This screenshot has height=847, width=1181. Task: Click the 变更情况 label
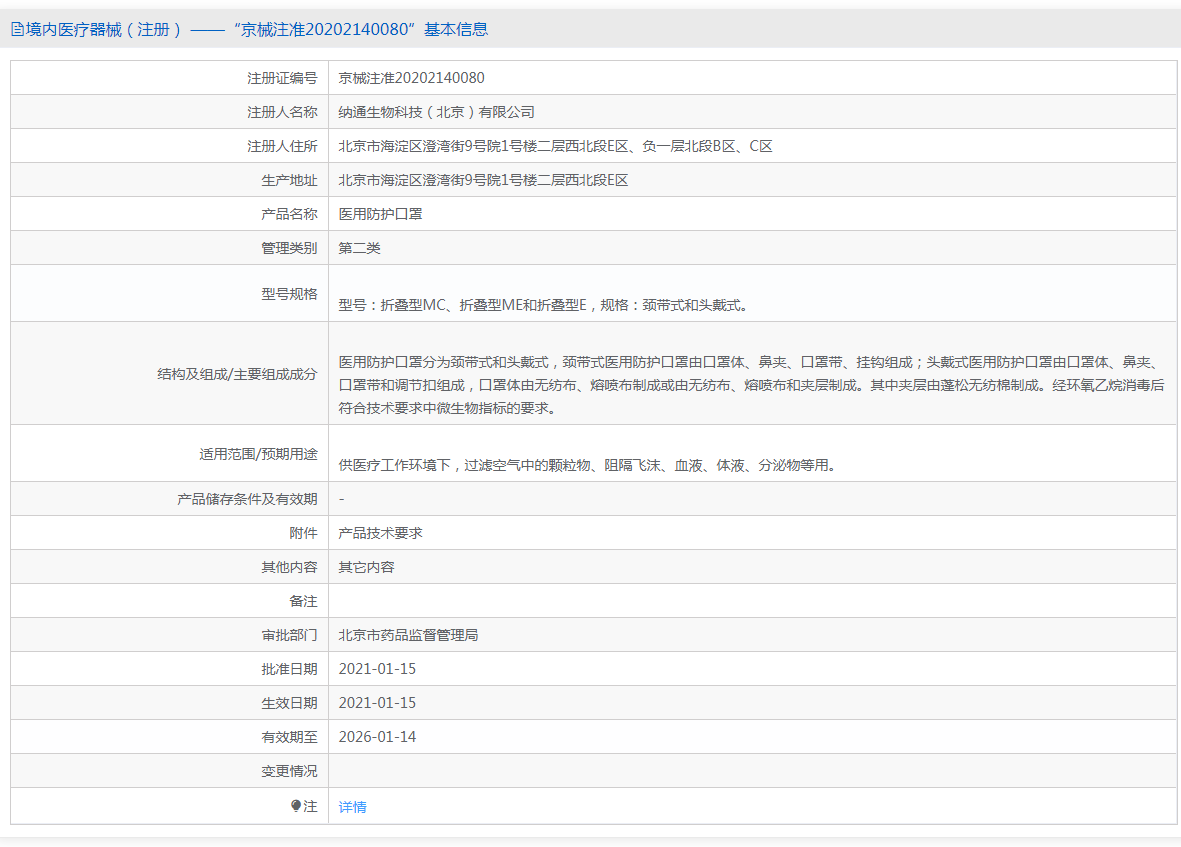[289, 771]
